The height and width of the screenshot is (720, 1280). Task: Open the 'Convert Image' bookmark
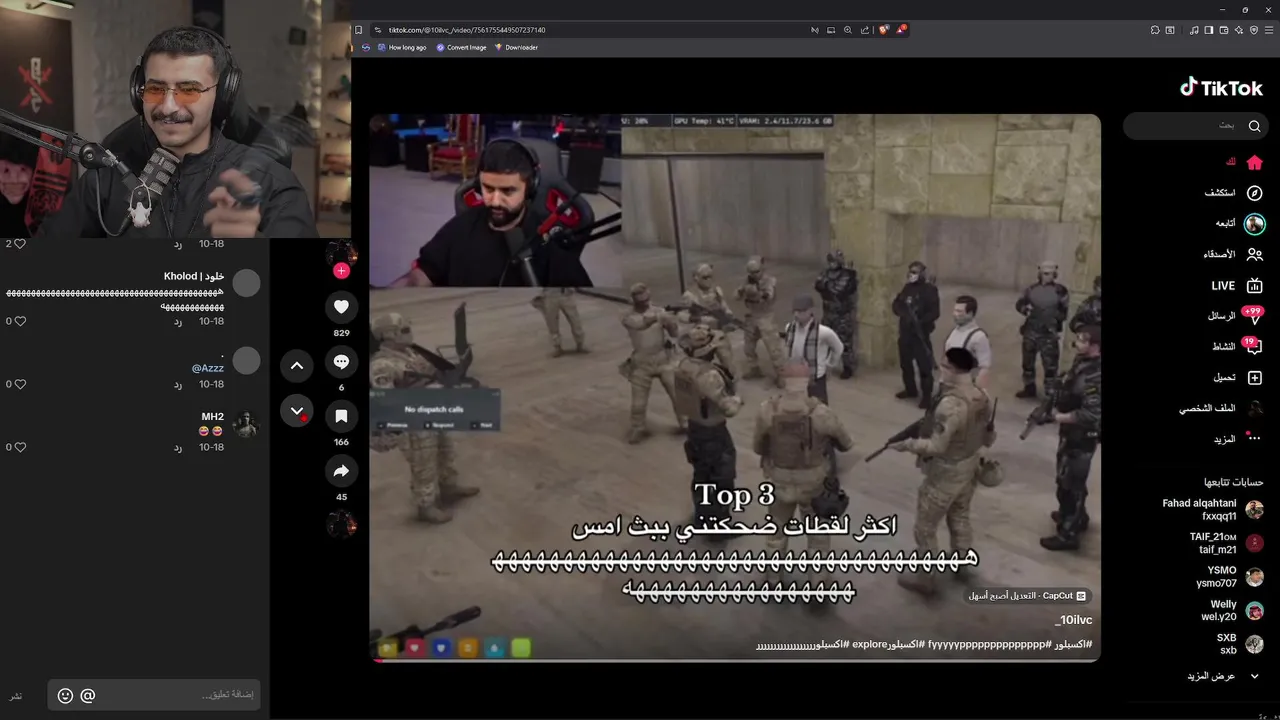point(461,47)
